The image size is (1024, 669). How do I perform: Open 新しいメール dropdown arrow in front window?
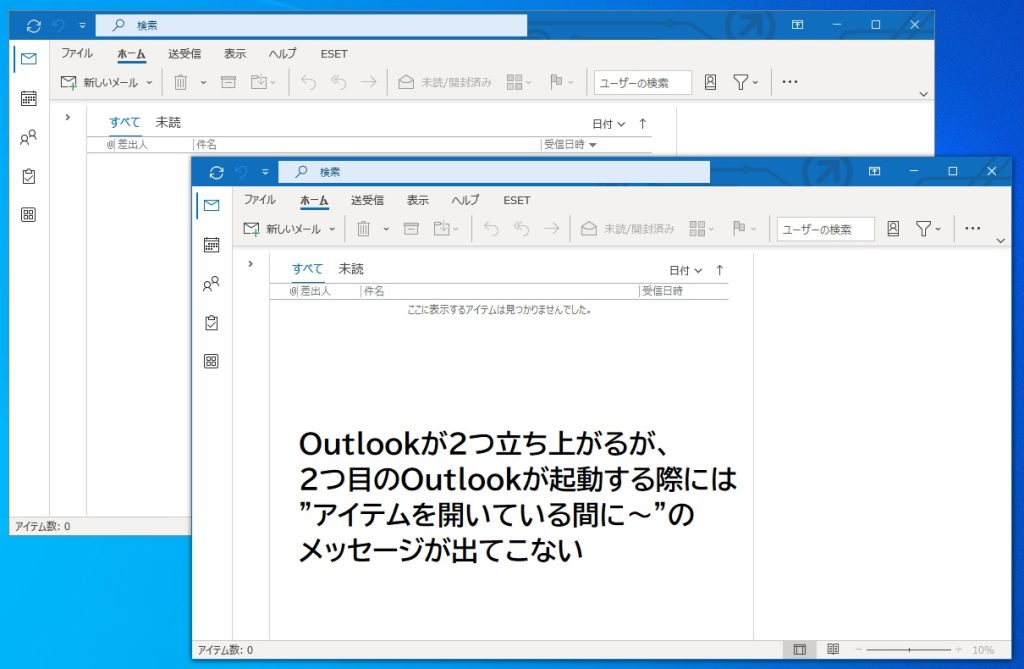tap(332, 229)
